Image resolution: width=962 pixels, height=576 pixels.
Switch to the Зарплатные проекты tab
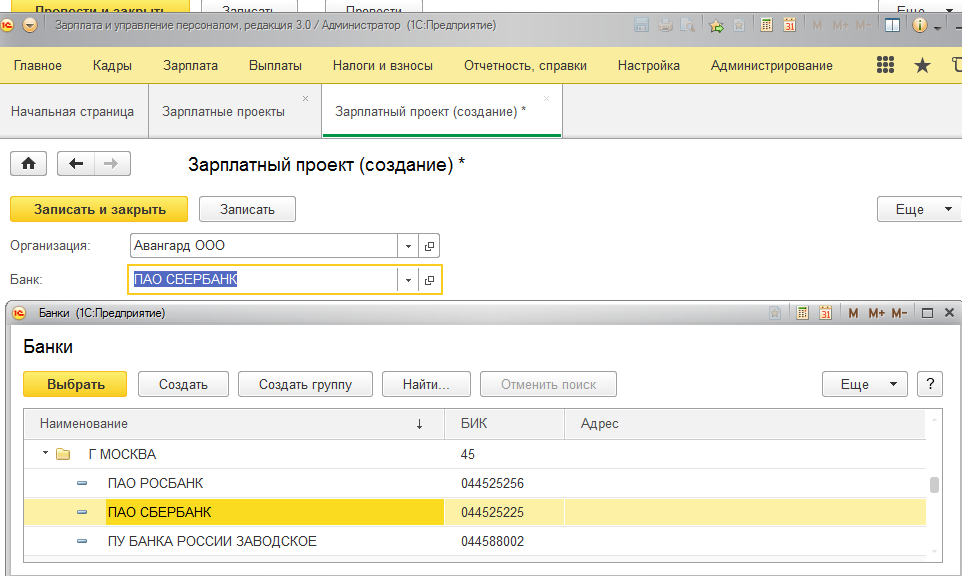click(x=223, y=111)
